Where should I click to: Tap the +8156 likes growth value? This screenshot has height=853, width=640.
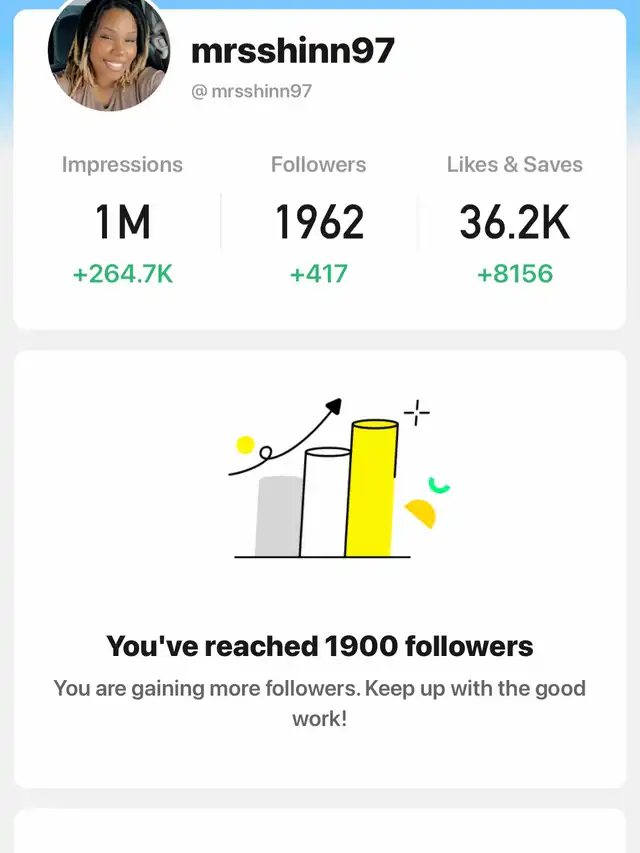[x=514, y=274]
